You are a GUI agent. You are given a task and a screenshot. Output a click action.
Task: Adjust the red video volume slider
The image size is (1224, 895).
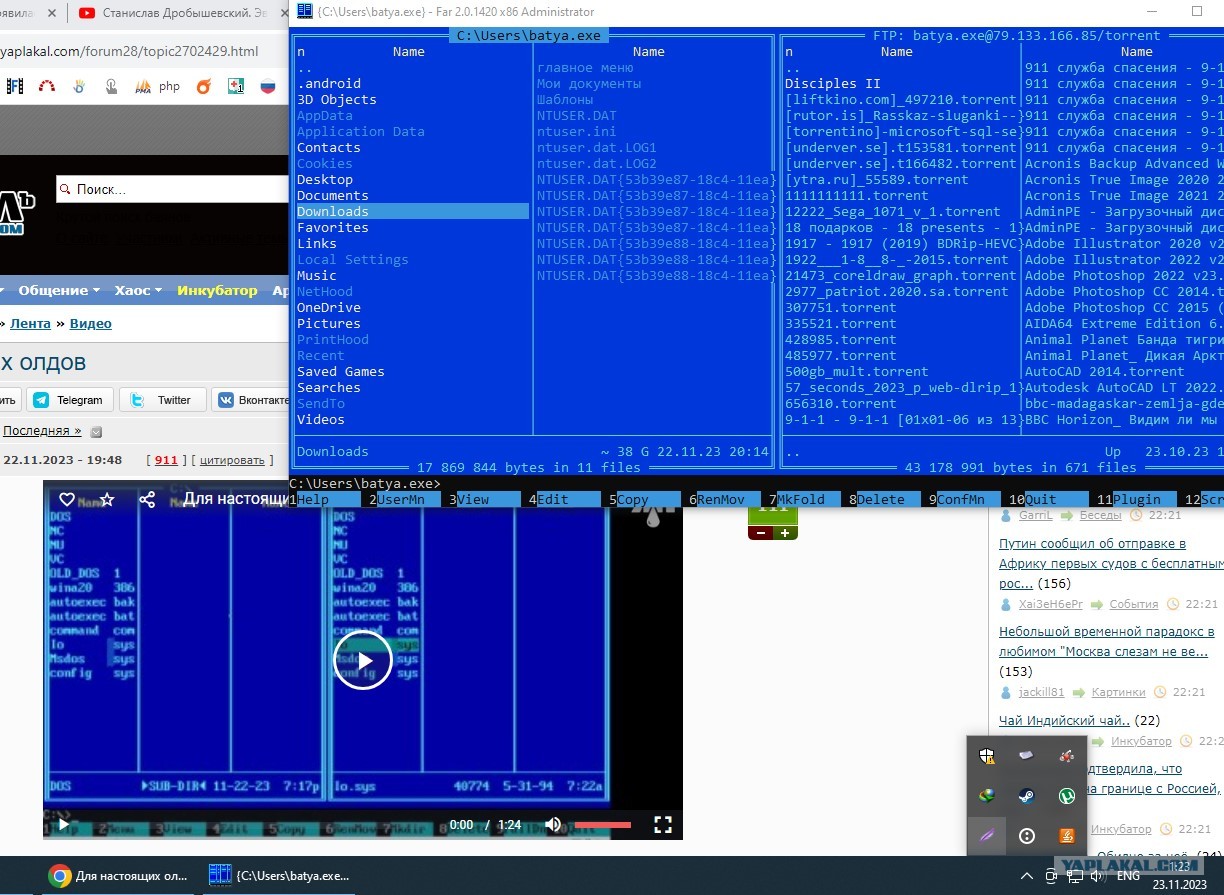(x=602, y=825)
